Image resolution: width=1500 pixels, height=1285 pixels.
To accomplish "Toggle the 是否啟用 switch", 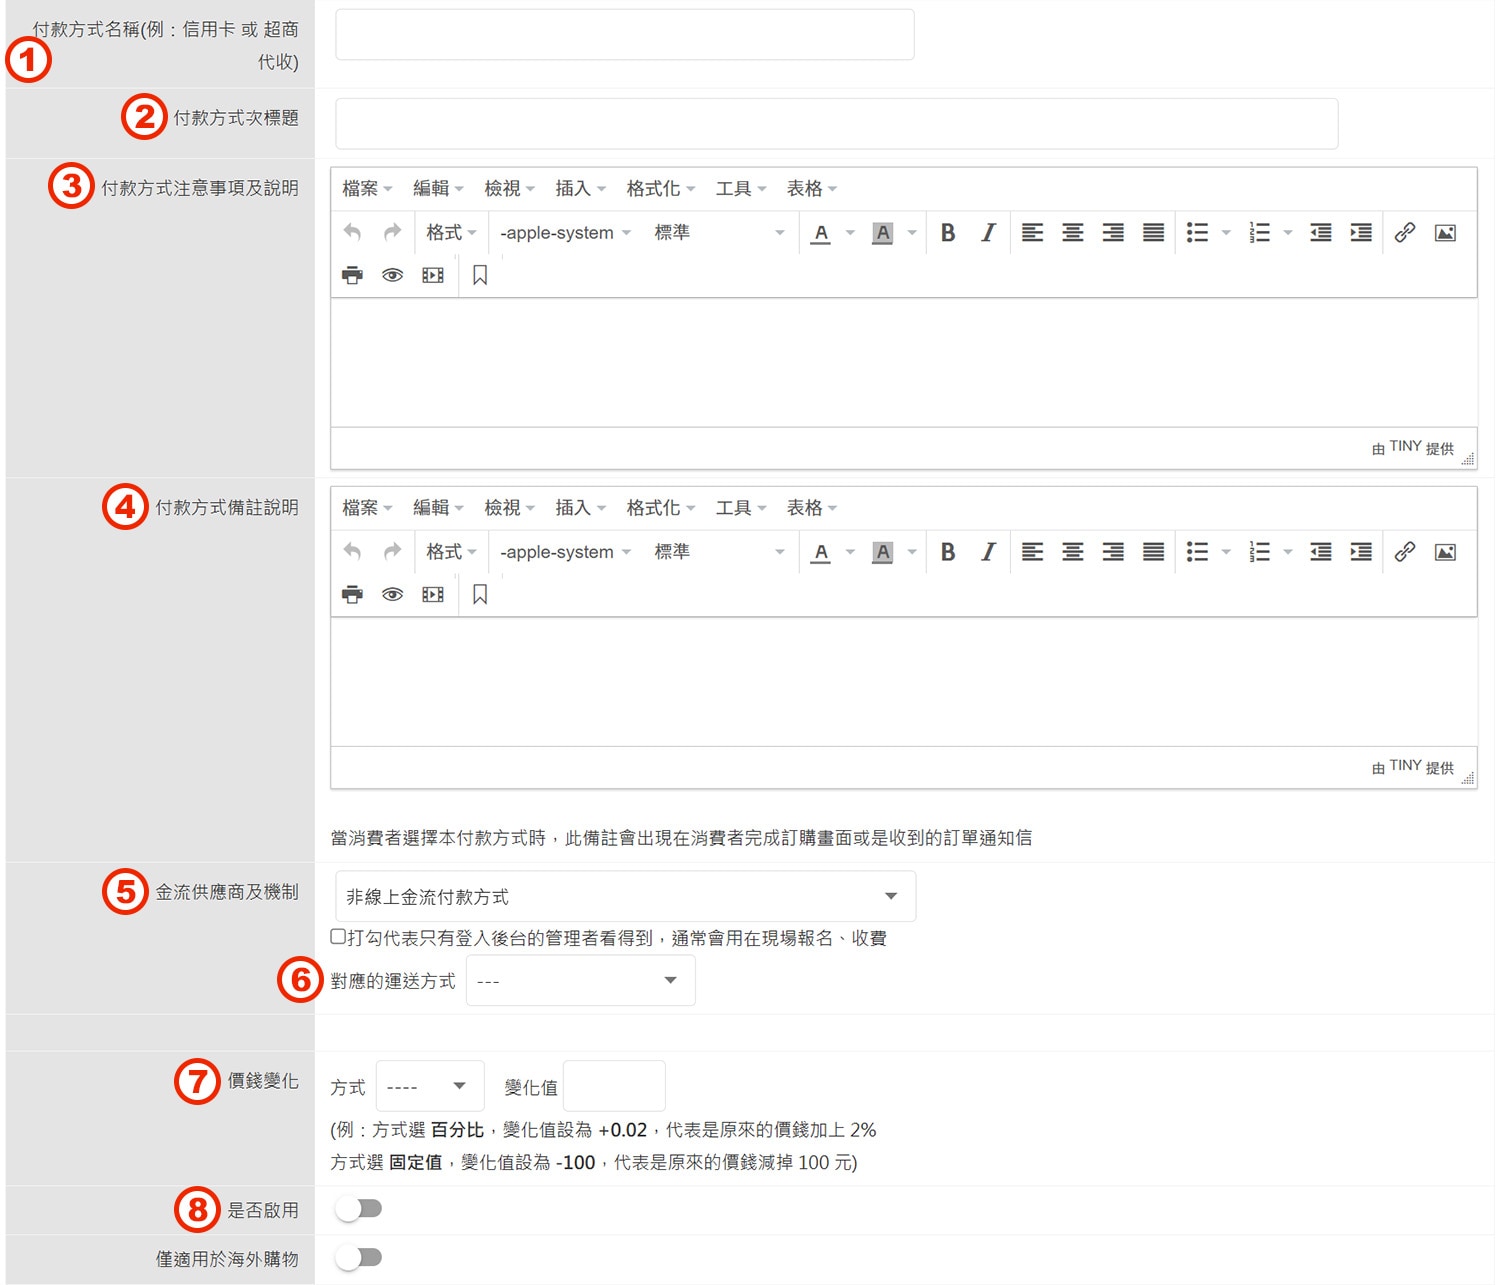I will click(359, 1209).
